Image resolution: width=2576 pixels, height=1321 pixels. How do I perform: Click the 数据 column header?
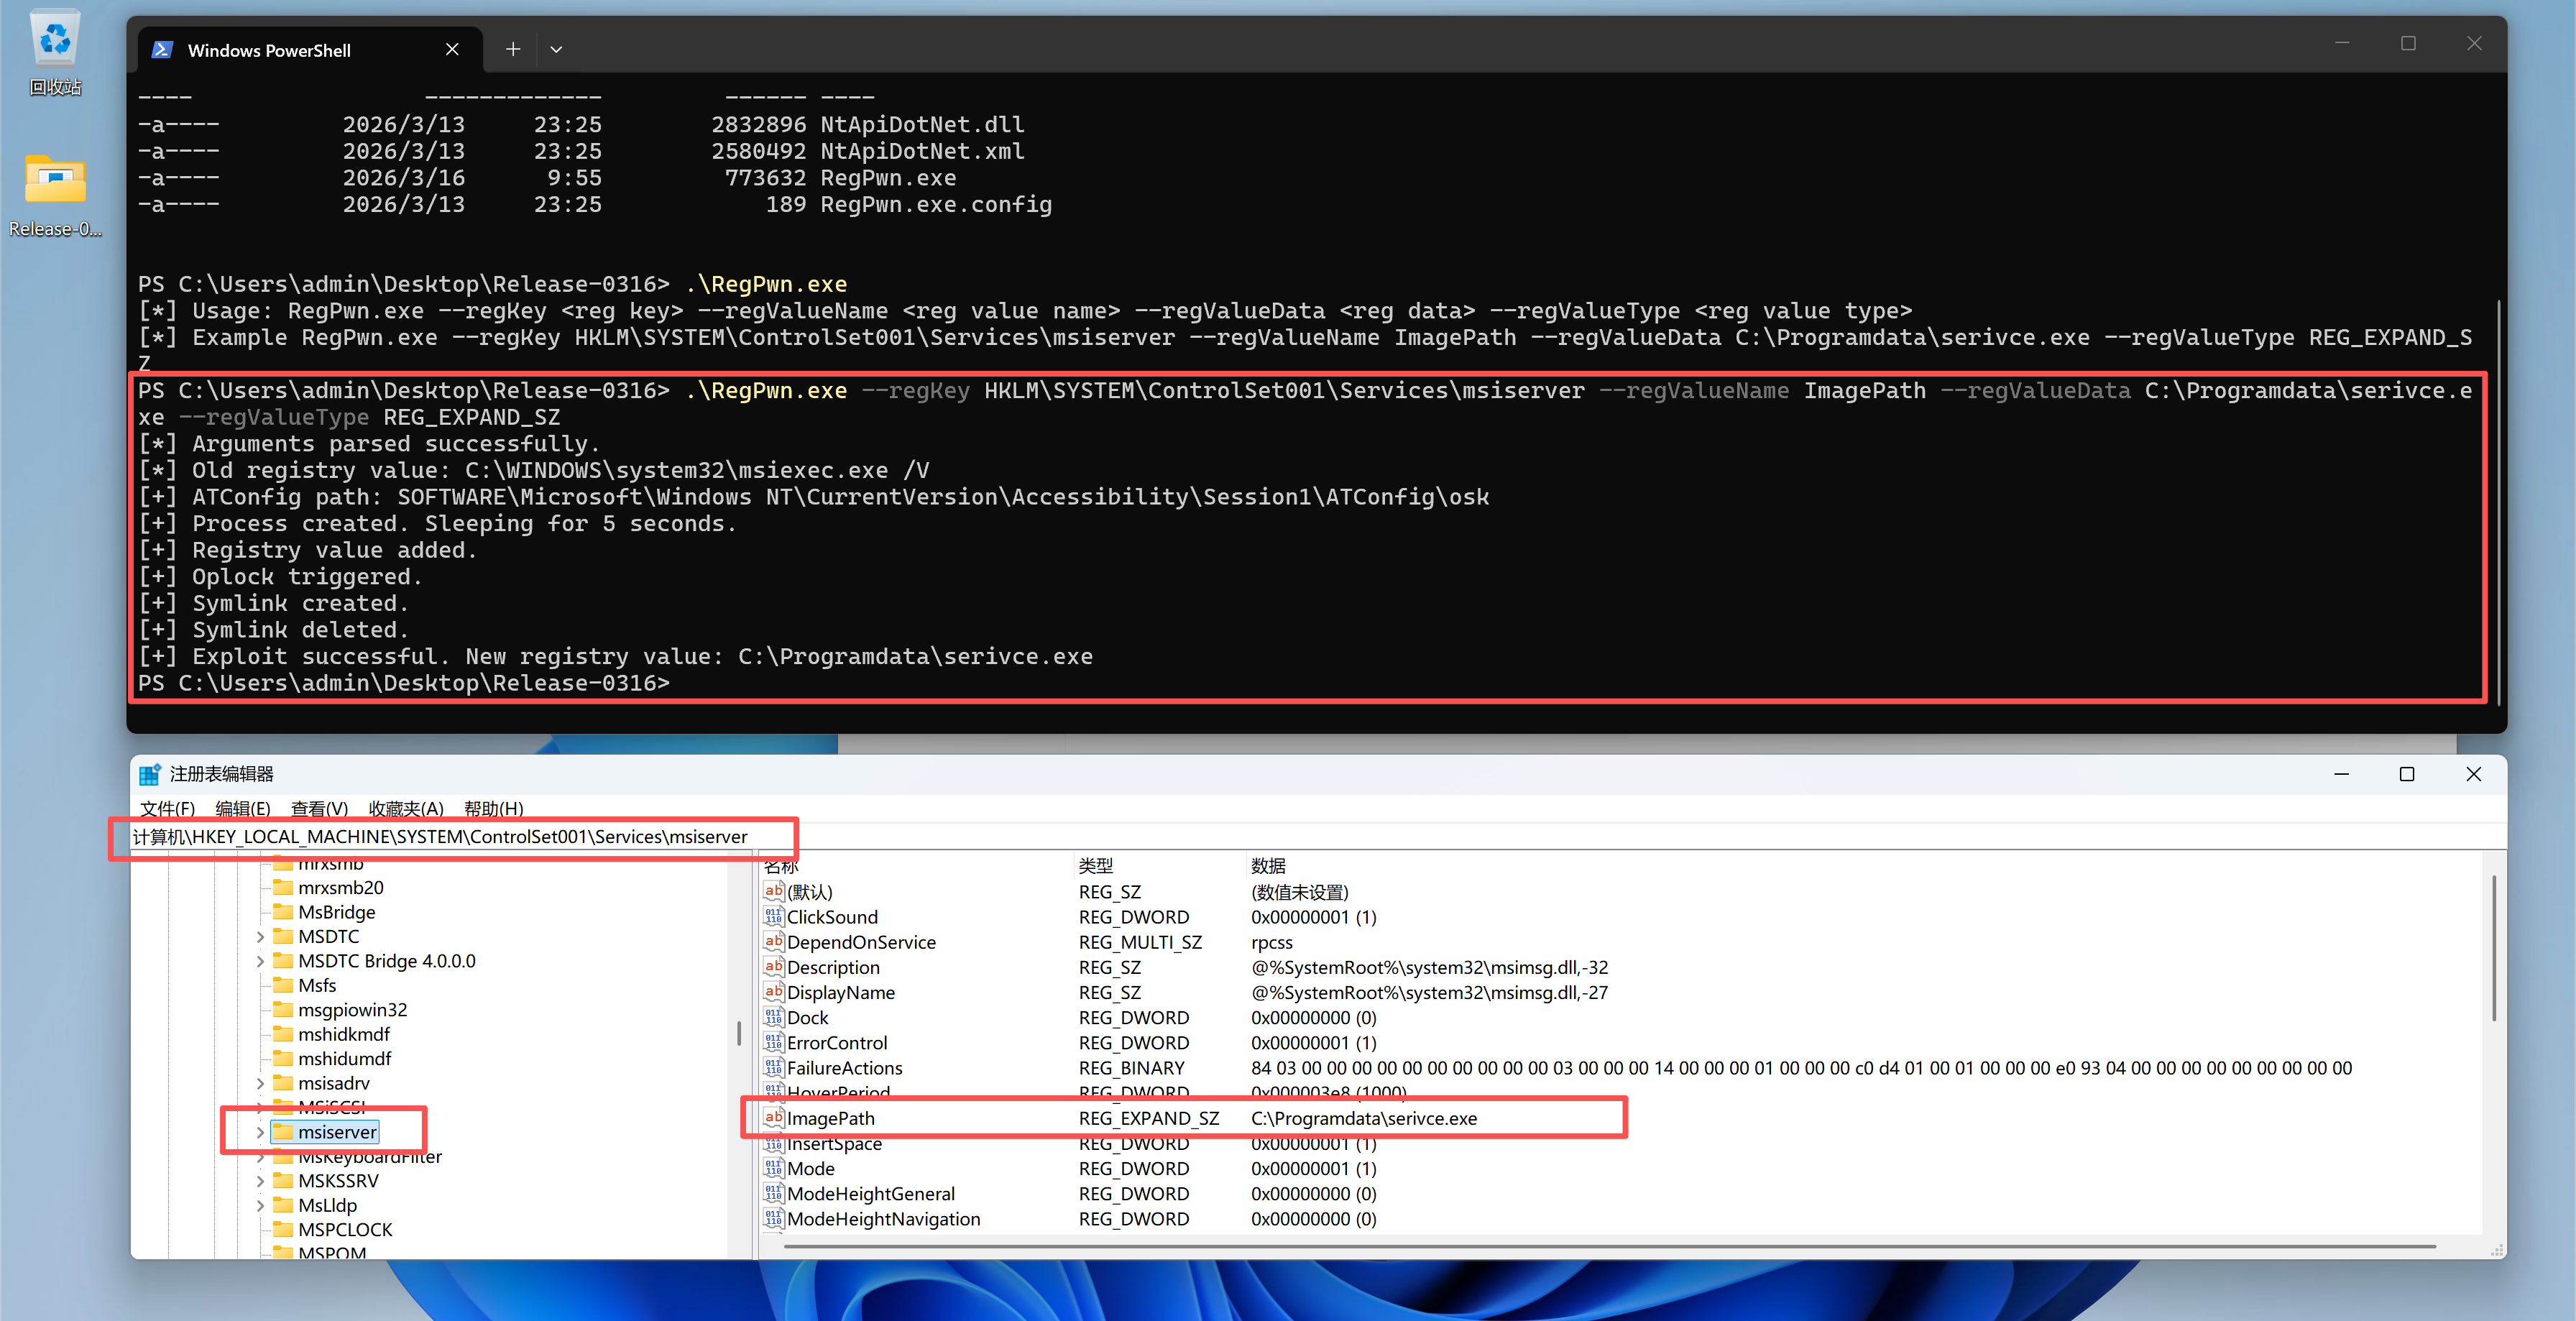coord(1268,865)
